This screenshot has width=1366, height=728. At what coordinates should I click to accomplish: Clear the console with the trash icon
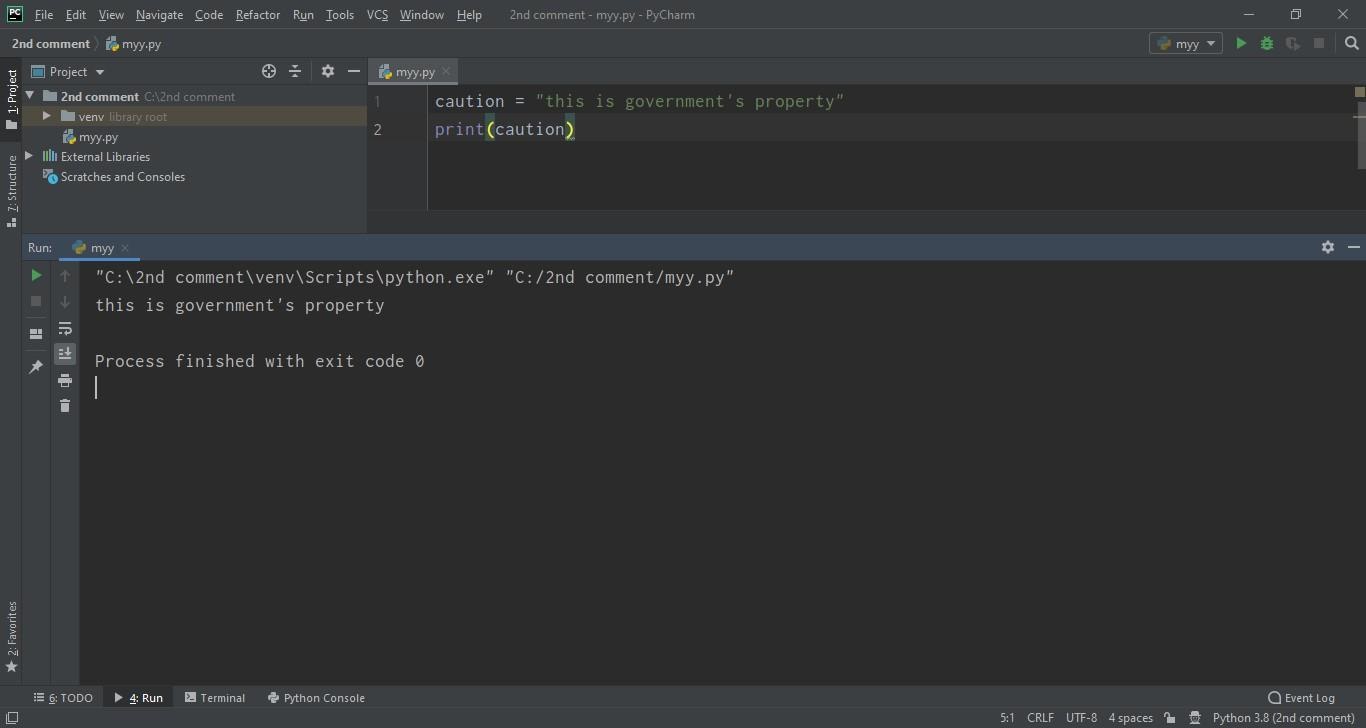pyautogui.click(x=65, y=405)
